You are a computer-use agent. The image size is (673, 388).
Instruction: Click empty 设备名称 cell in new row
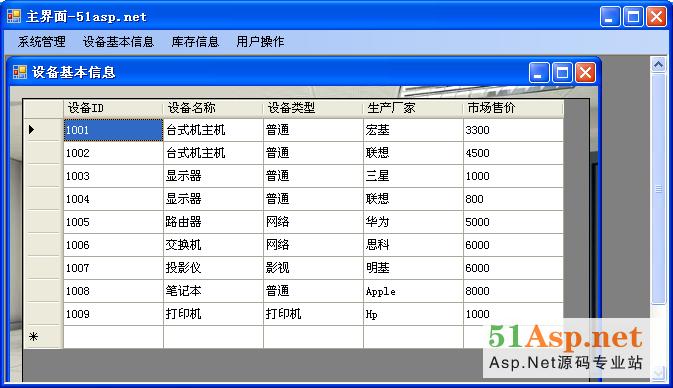[213, 337]
